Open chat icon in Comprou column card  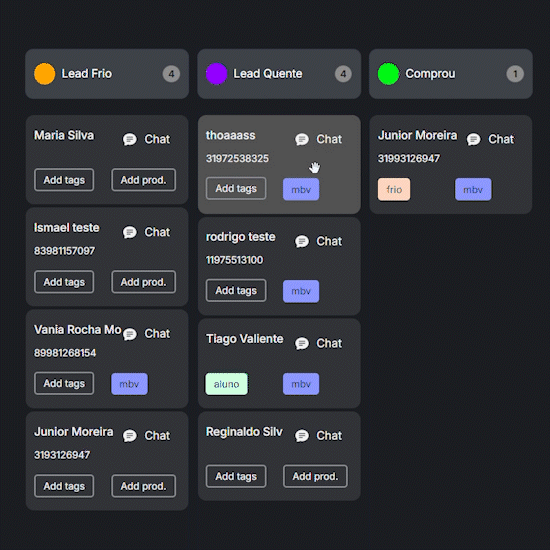tap(473, 139)
